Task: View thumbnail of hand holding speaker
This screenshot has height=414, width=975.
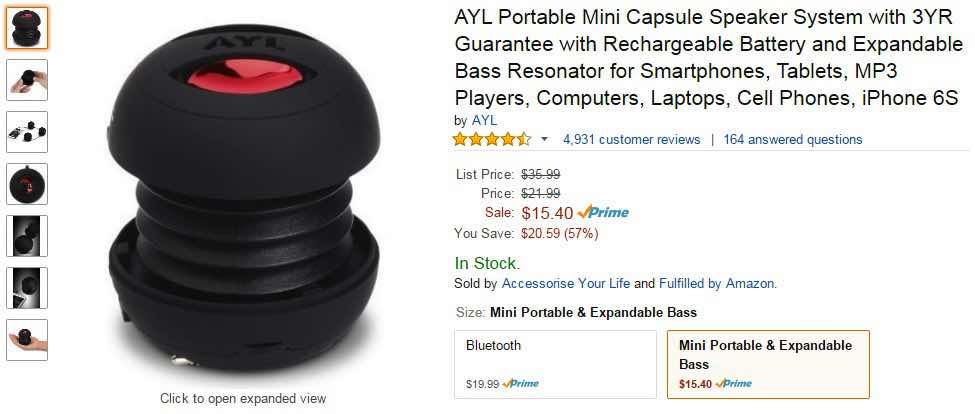Action: pyautogui.click(x=27, y=80)
